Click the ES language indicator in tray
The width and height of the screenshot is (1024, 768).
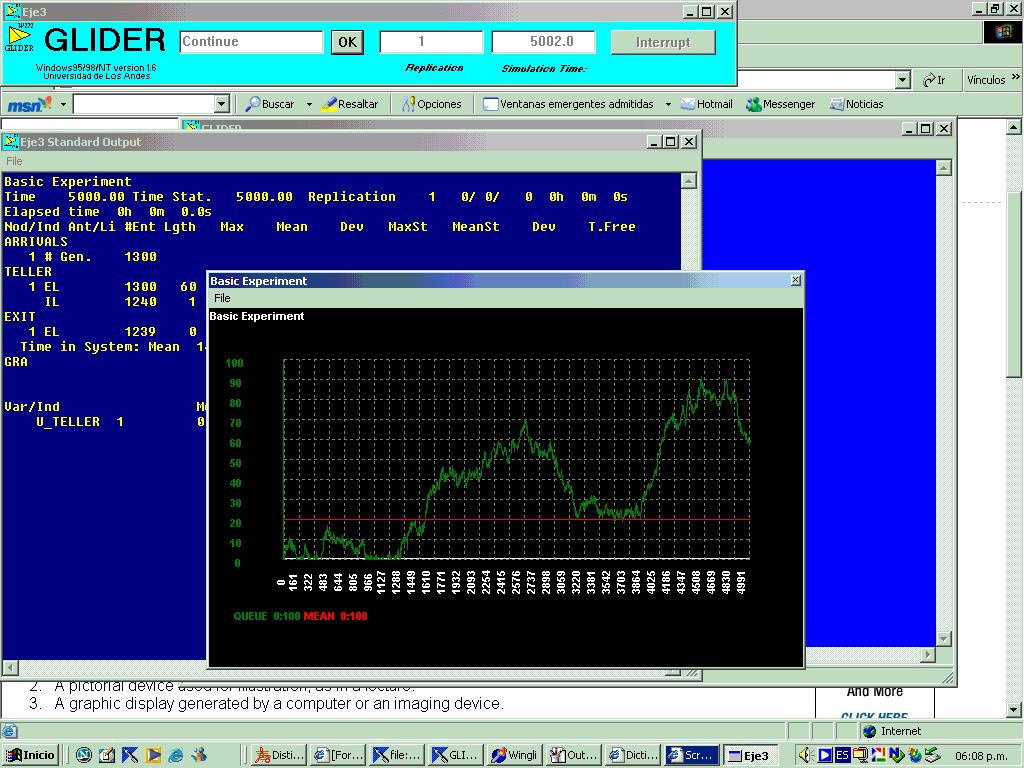pyautogui.click(x=842, y=755)
